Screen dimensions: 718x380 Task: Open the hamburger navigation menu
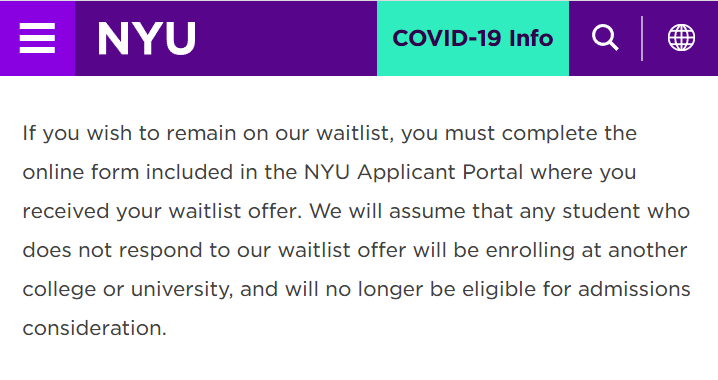(x=37, y=38)
